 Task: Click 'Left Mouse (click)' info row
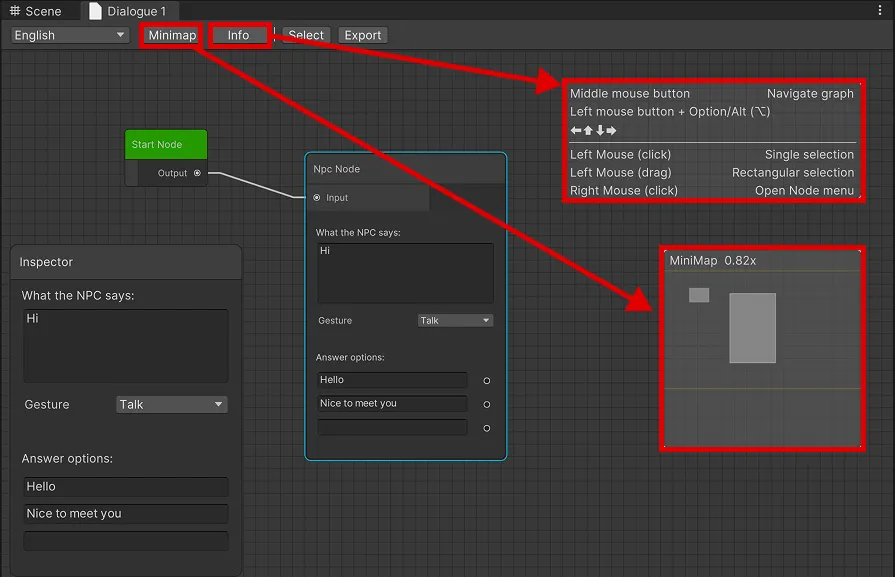[x=620, y=155]
